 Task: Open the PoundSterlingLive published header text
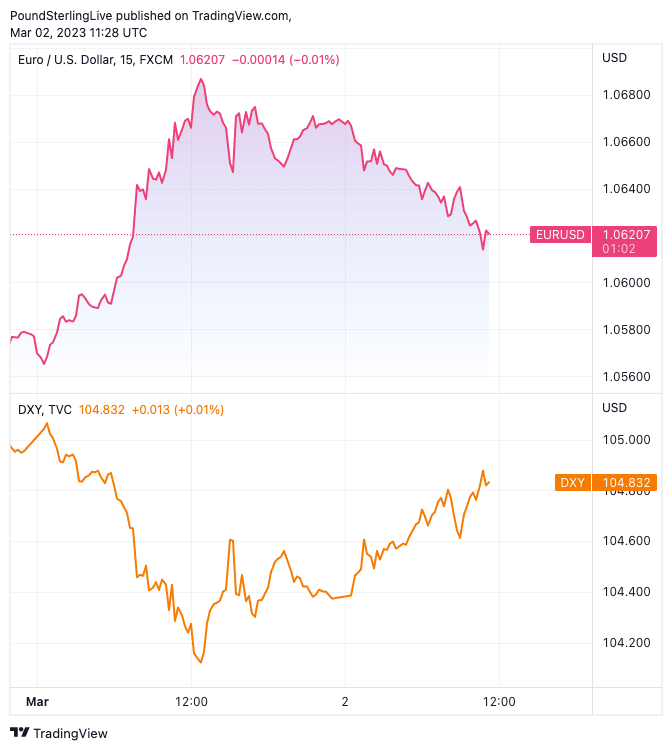(x=150, y=15)
